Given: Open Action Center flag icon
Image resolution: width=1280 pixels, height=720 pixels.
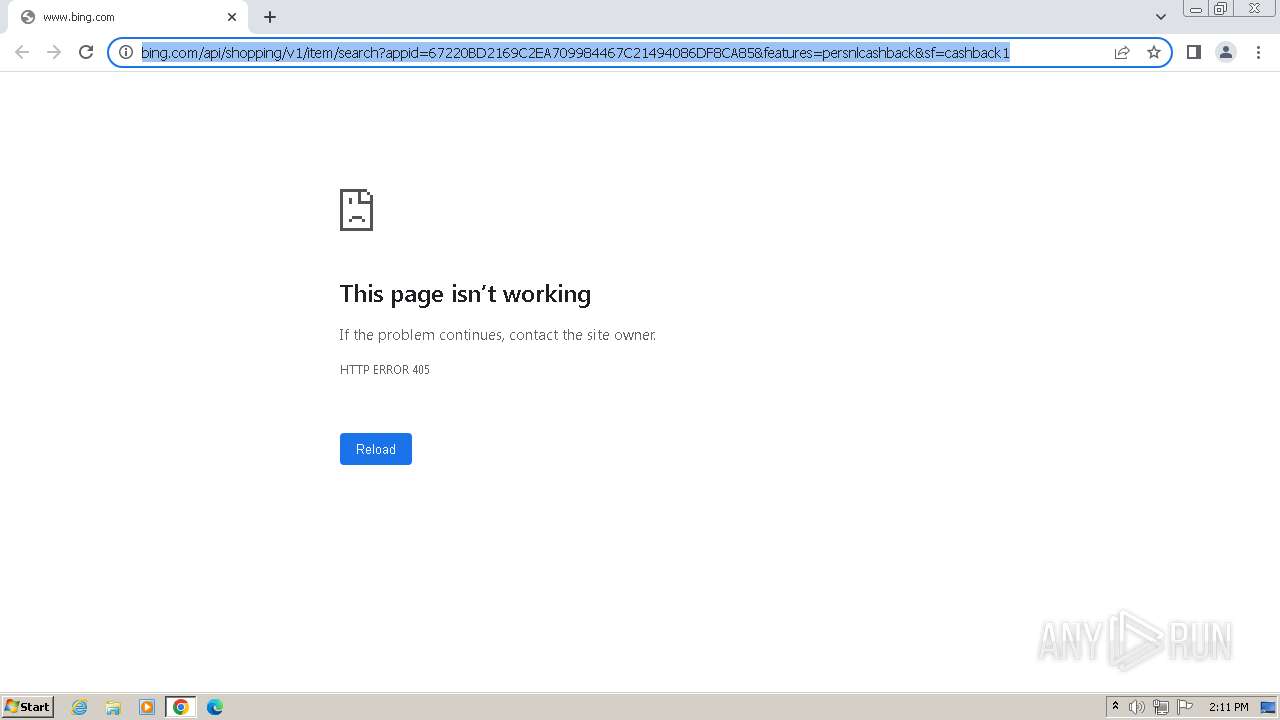Looking at the screenshot, I should tap(1185, 707).
